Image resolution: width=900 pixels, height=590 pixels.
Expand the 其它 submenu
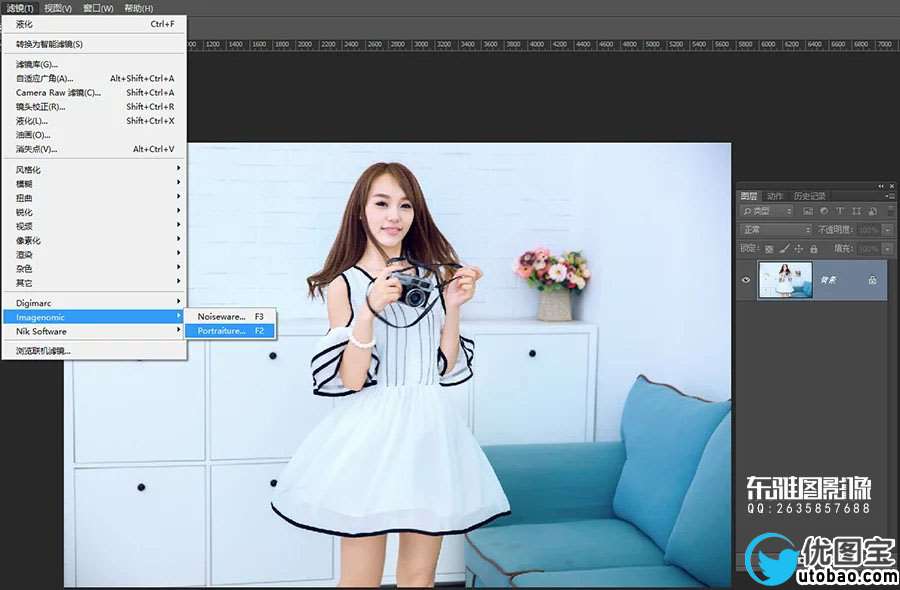coord(95,283)
